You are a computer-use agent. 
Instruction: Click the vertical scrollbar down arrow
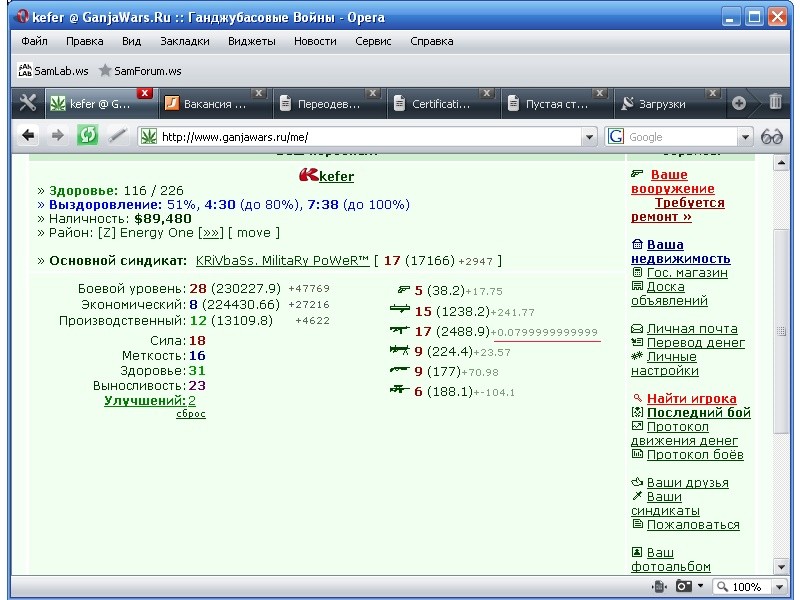click(781, 566)
